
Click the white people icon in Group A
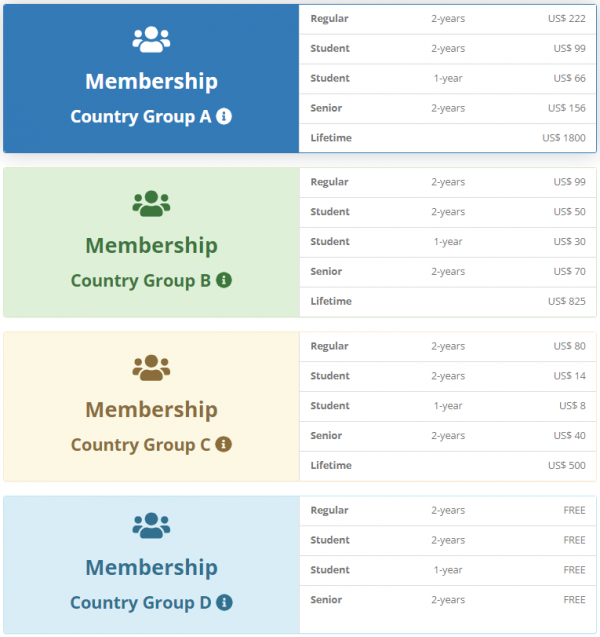click(x=152, y=39)
